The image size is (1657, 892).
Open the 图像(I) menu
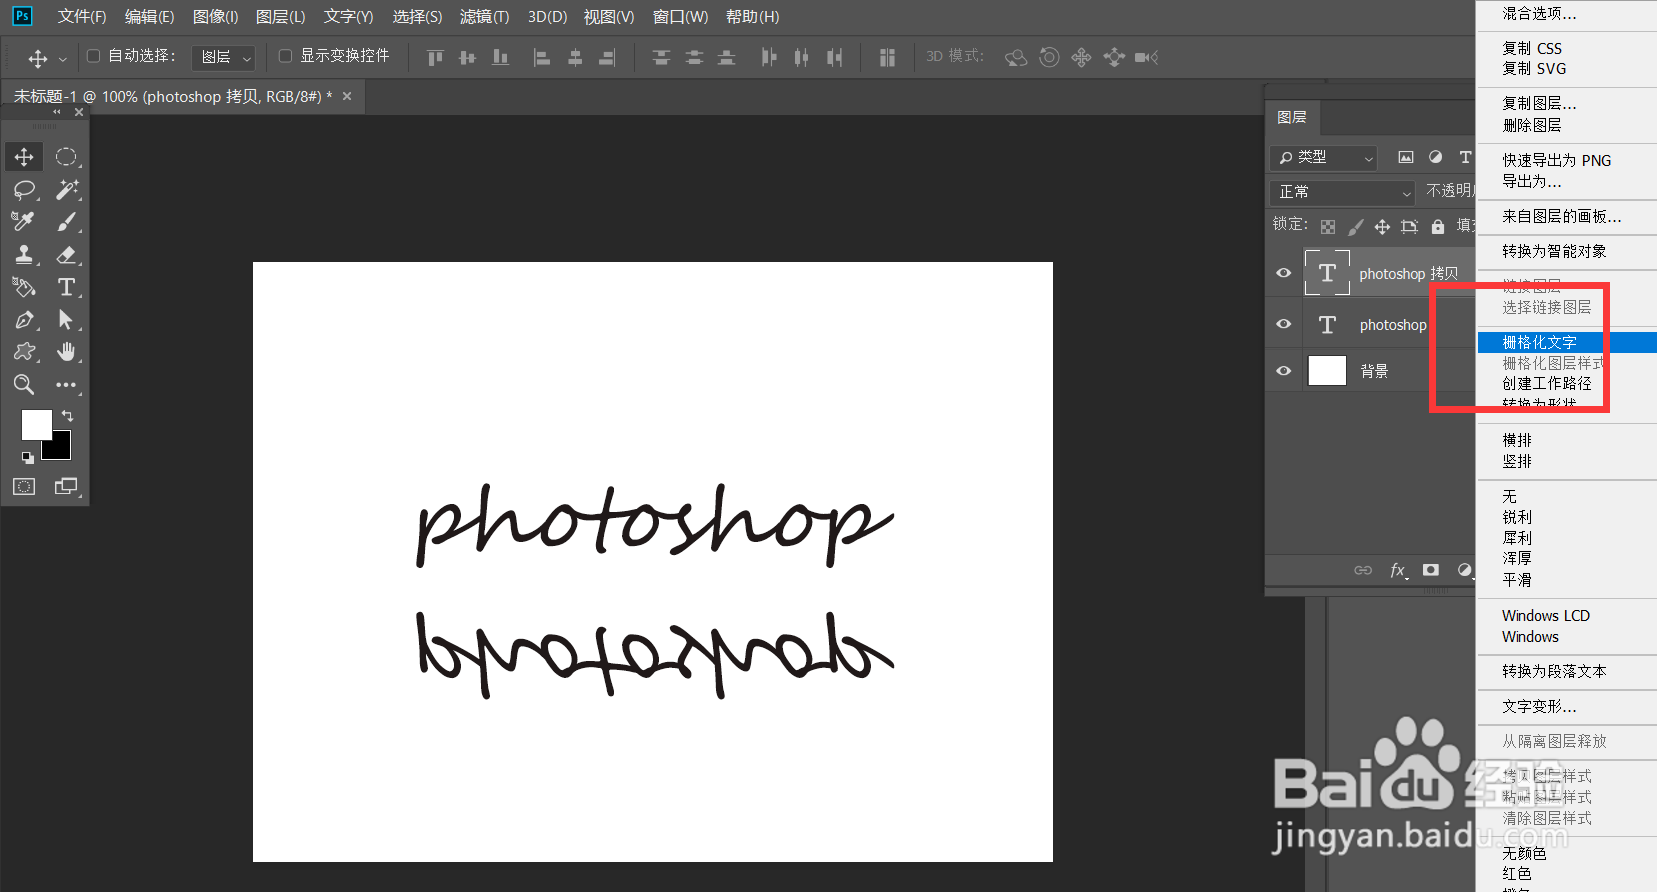coord(215,17)
